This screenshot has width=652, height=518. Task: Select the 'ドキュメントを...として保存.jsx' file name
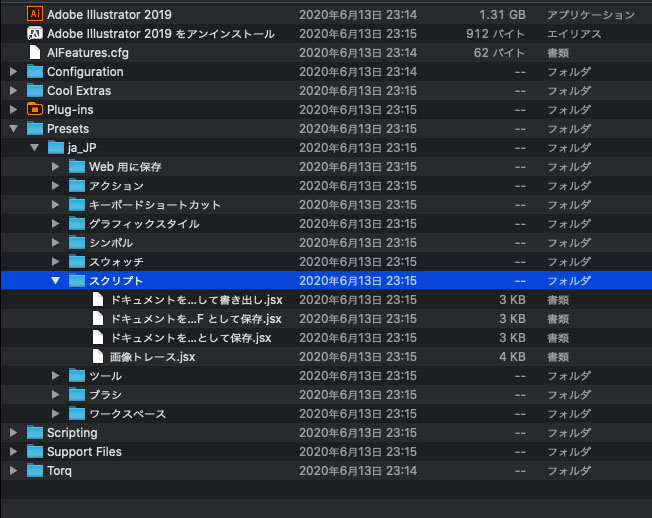coord(191,338)
